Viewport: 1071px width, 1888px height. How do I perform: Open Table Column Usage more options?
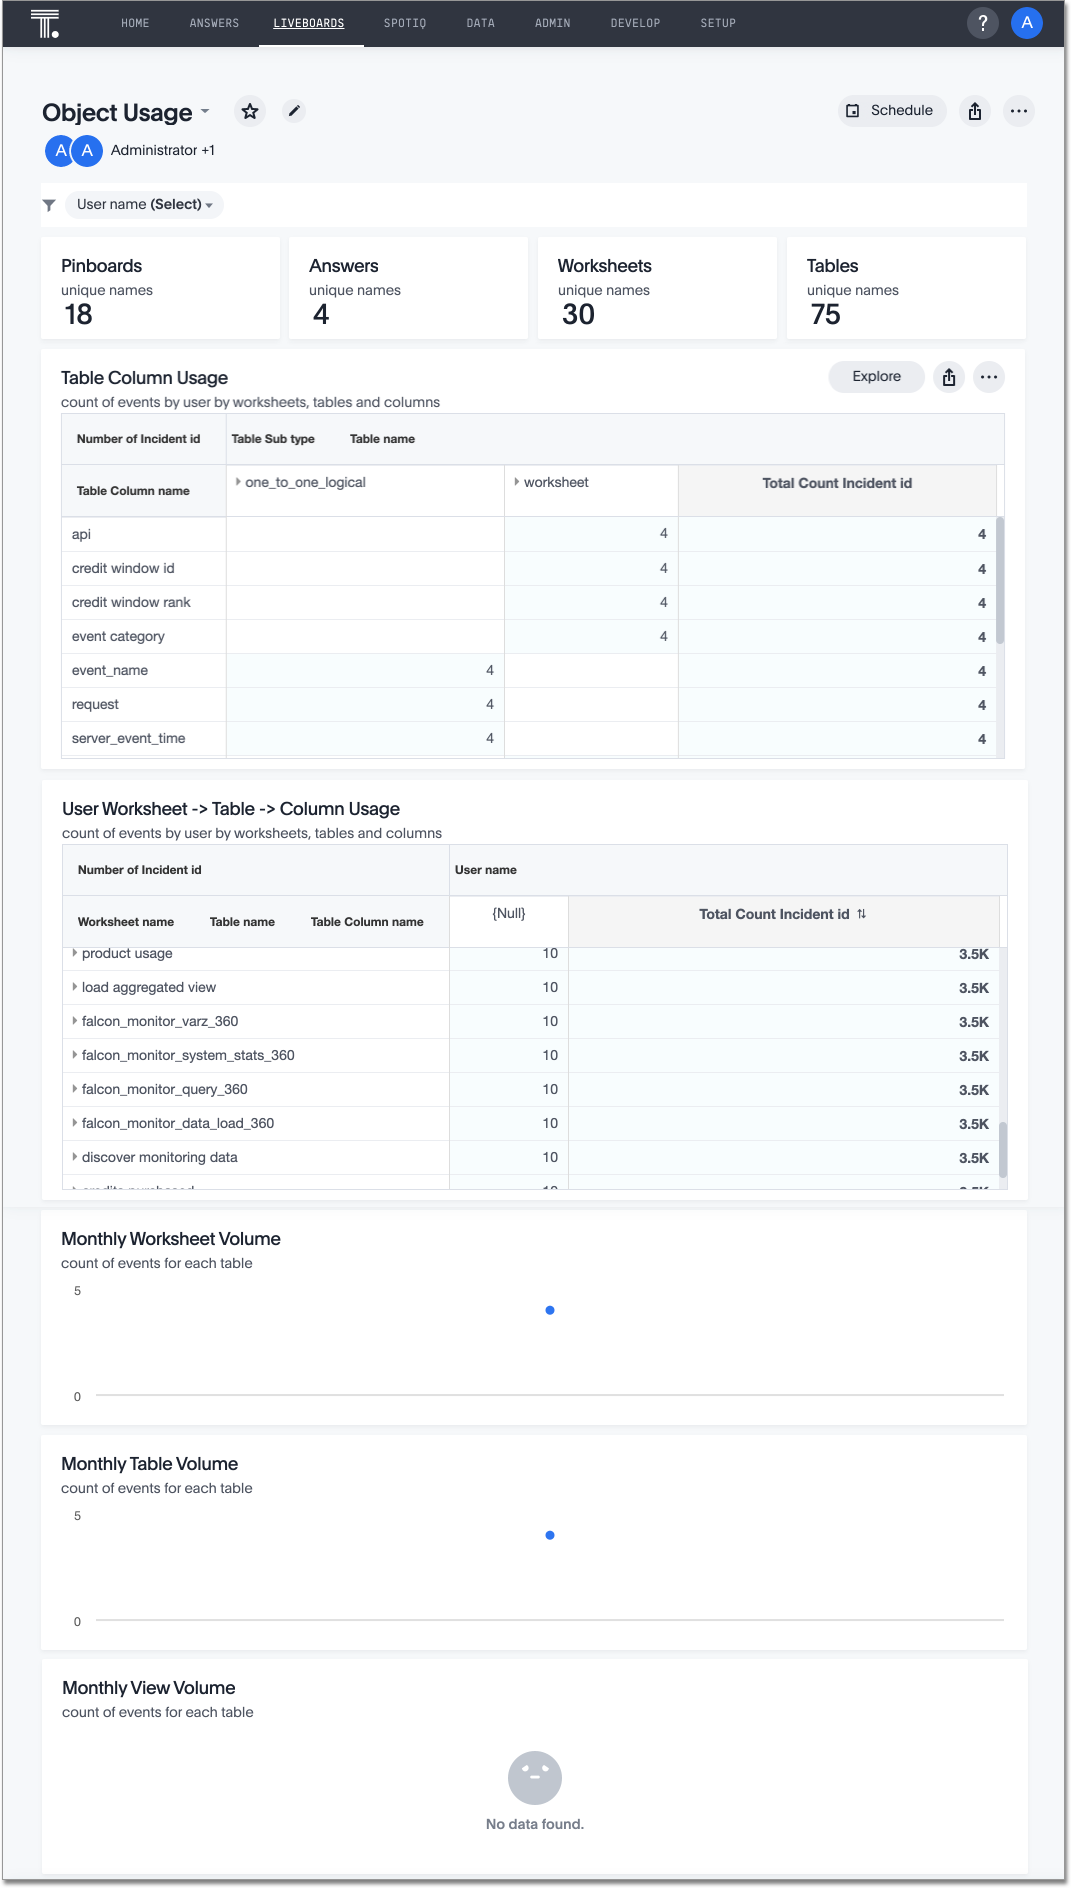coord(988,377)
